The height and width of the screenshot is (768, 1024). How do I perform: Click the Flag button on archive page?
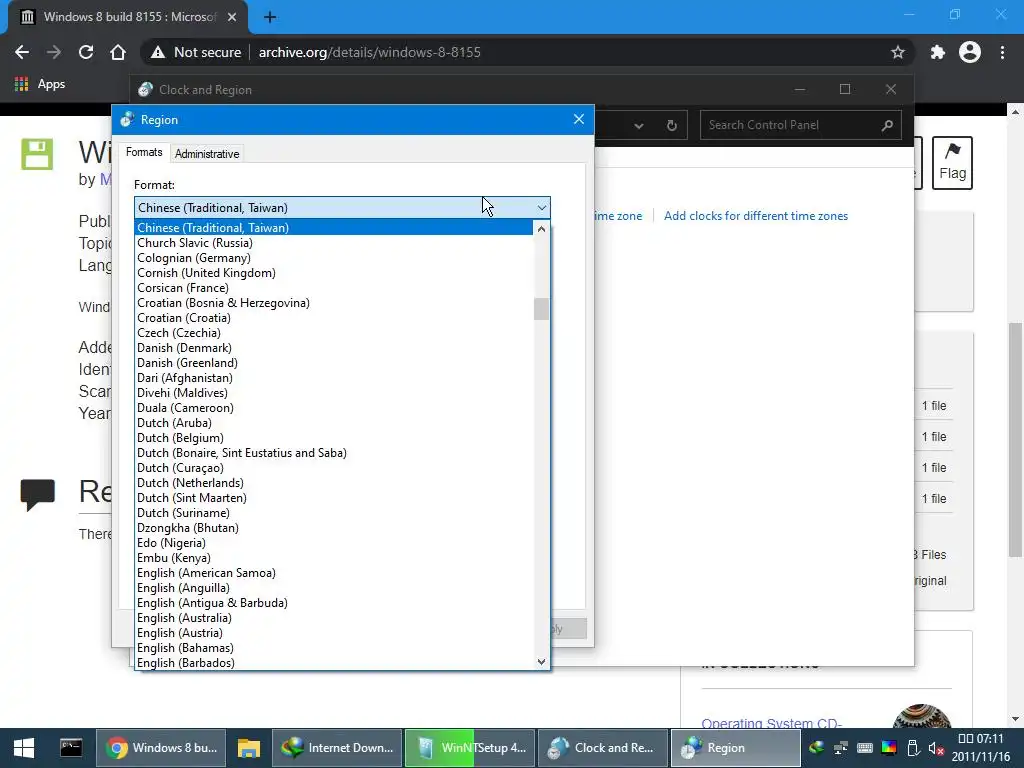click(x=952, y=163)
